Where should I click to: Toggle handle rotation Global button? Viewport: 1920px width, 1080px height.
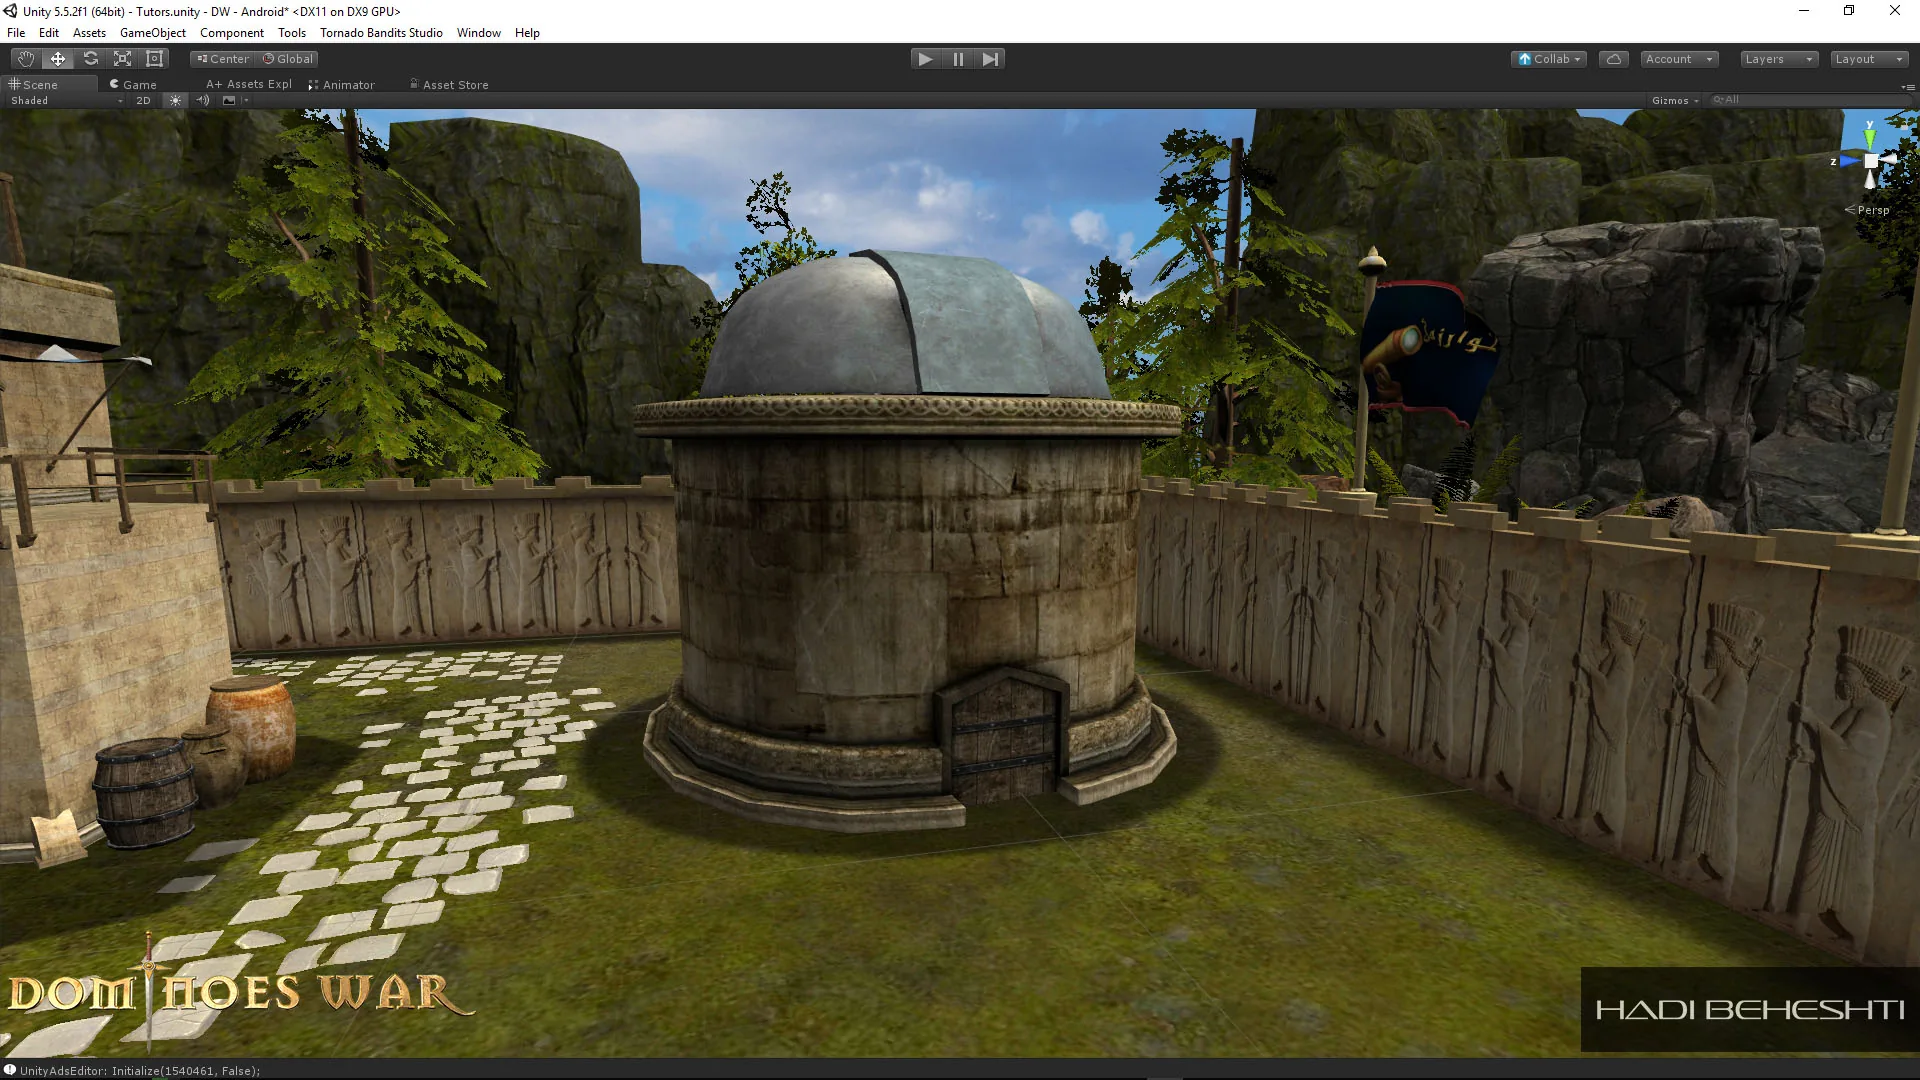pos(288,59)
